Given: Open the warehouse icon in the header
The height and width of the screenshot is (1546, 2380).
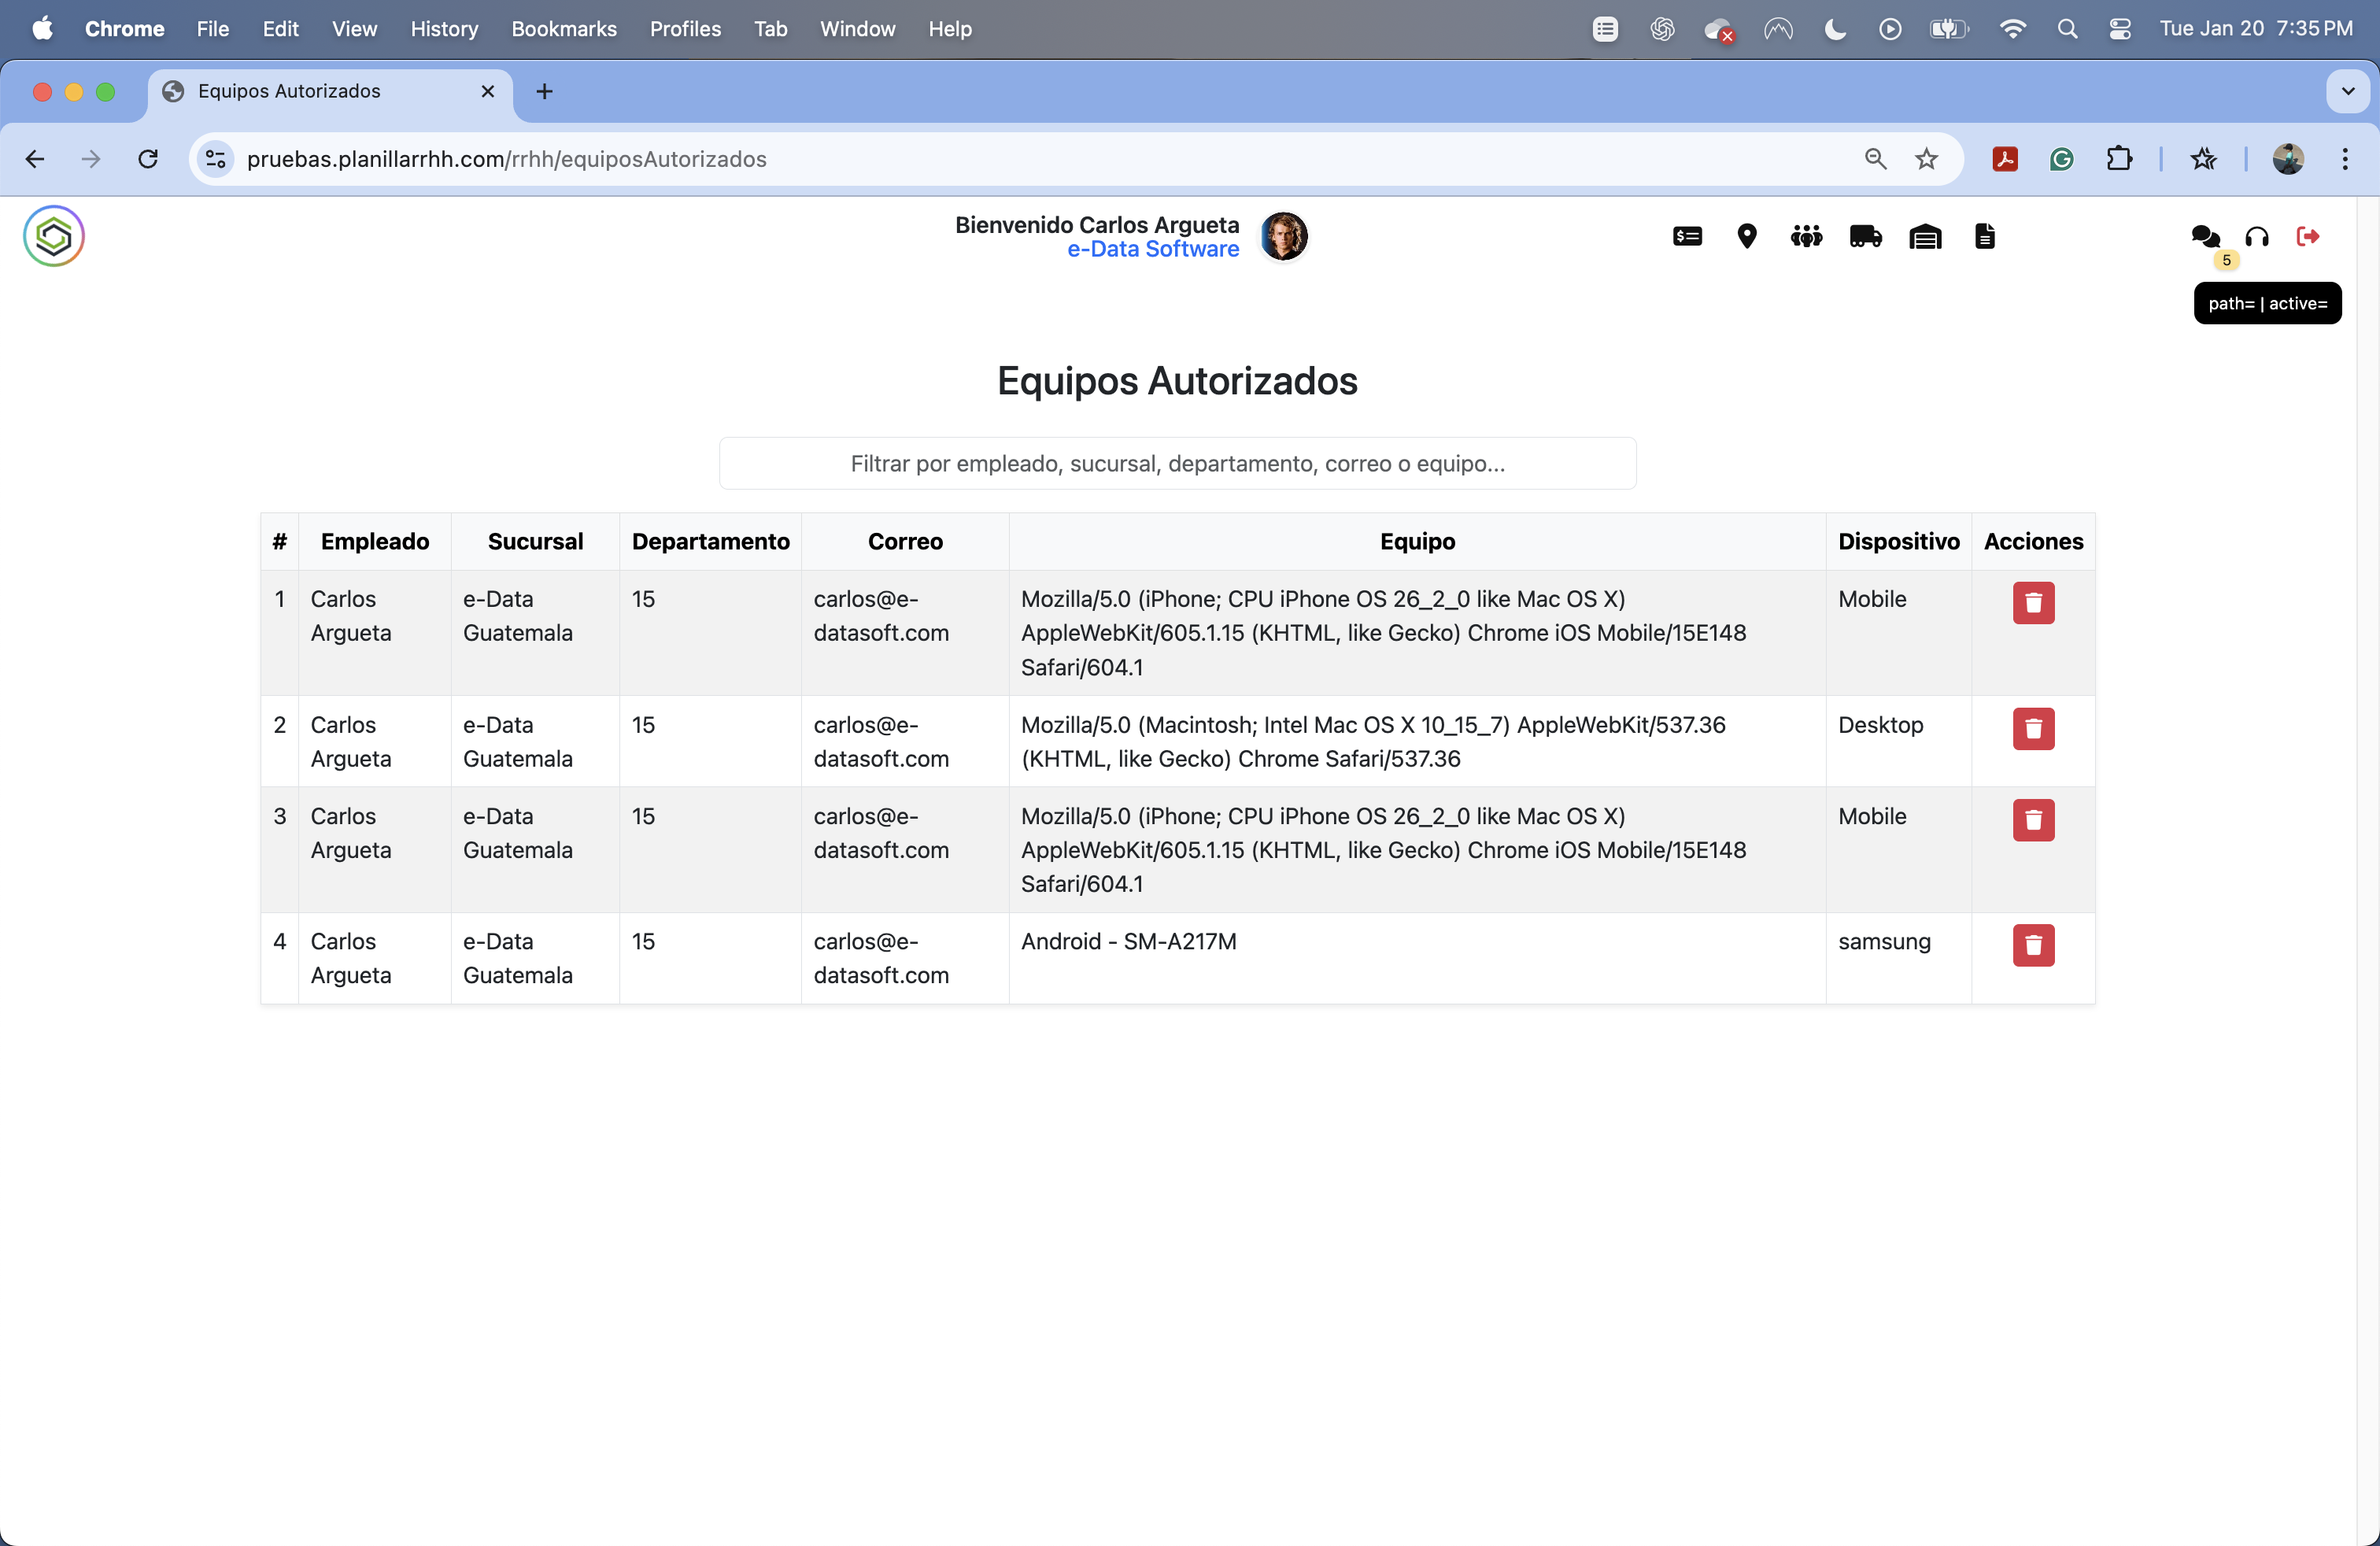Looking at the screenshot, I should click(x=1924, y=237).
